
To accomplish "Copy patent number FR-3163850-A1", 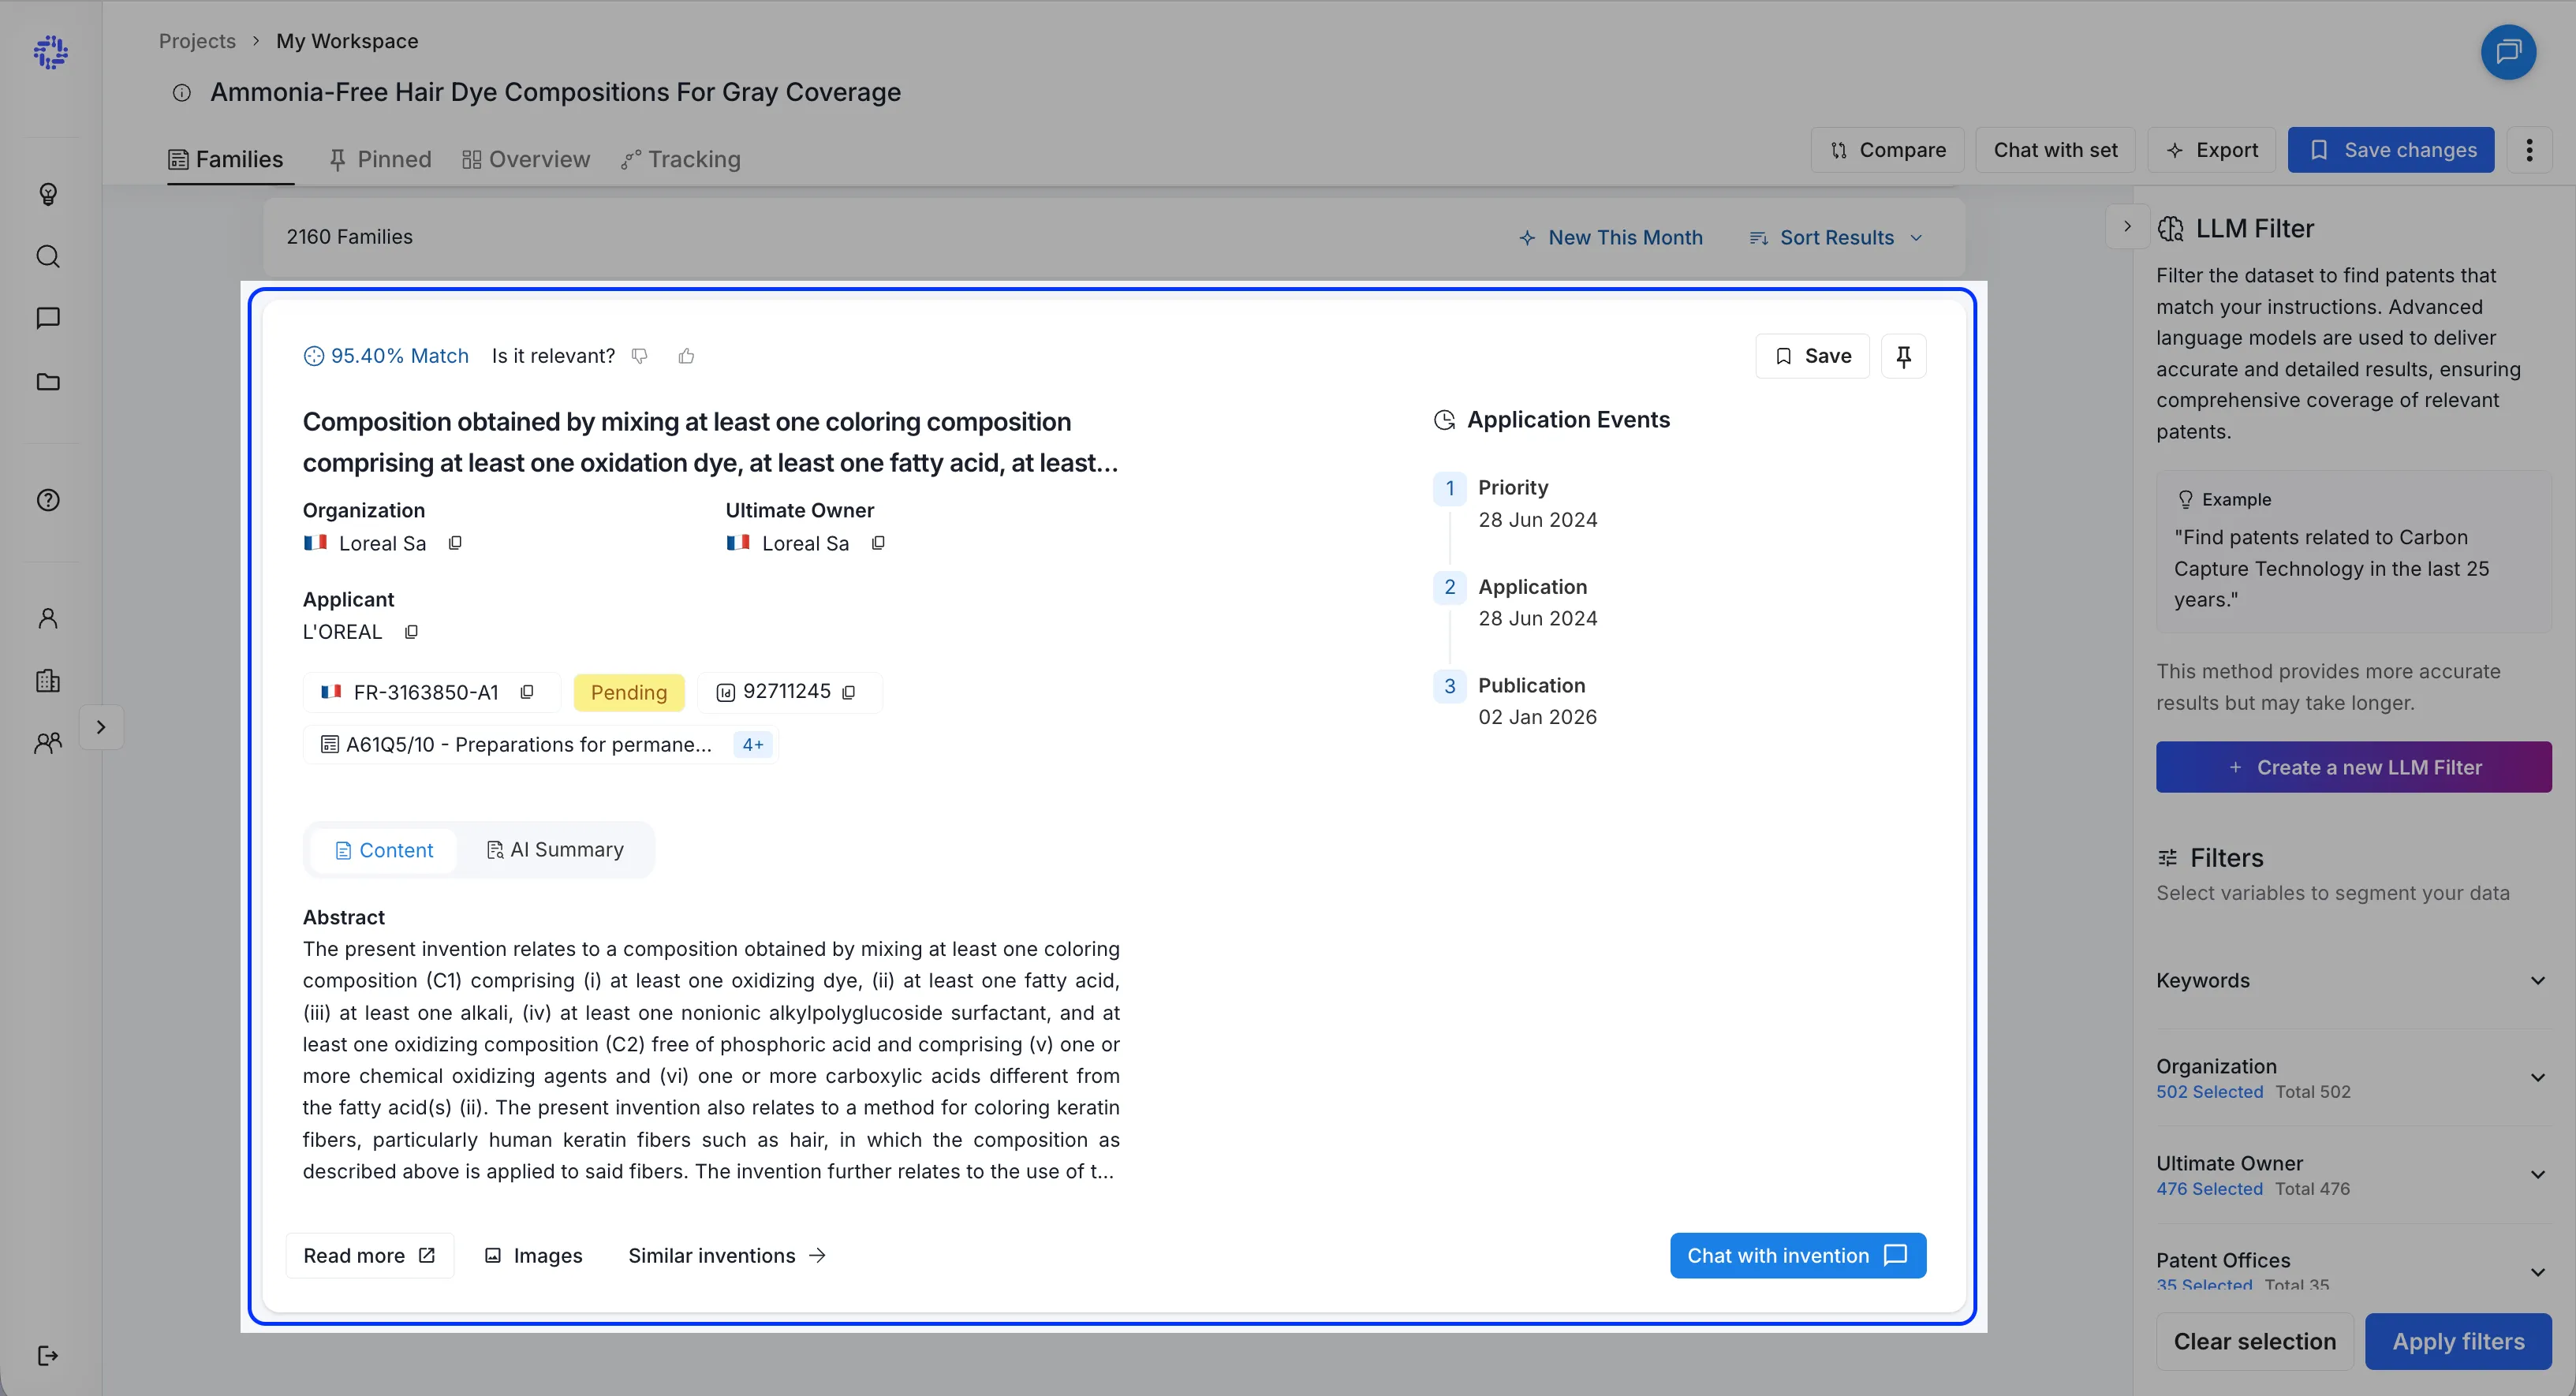I will pyautogui.click(x=527, y=692).
